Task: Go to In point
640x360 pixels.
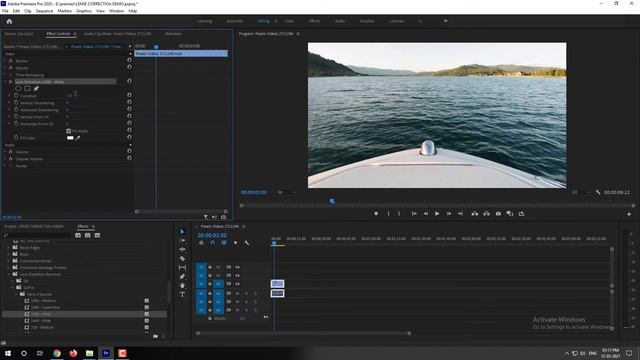Action: pyautogui.click(x=414, y=213)
